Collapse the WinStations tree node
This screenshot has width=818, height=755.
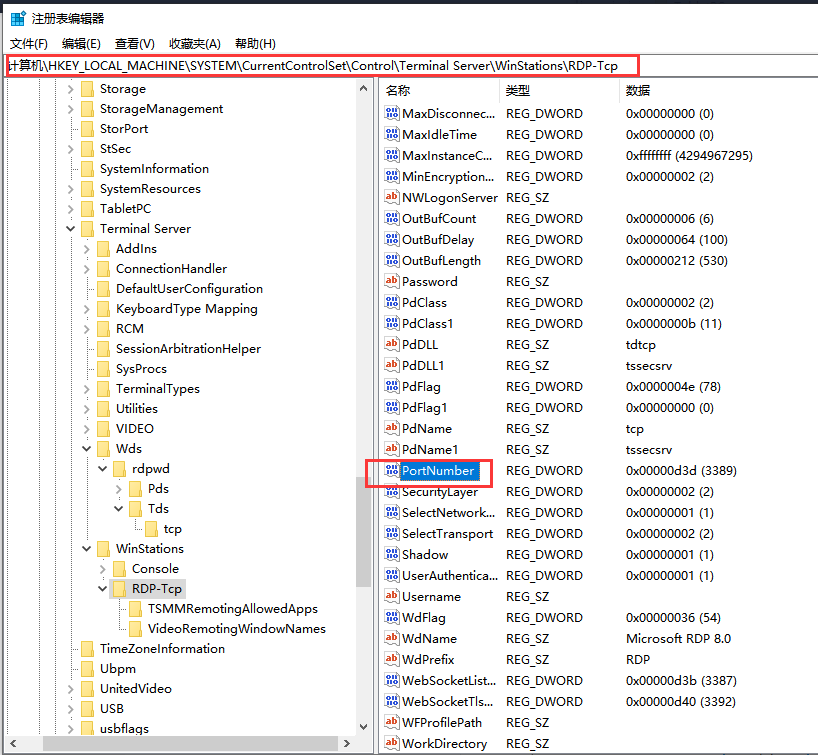[x=87, y=549]
